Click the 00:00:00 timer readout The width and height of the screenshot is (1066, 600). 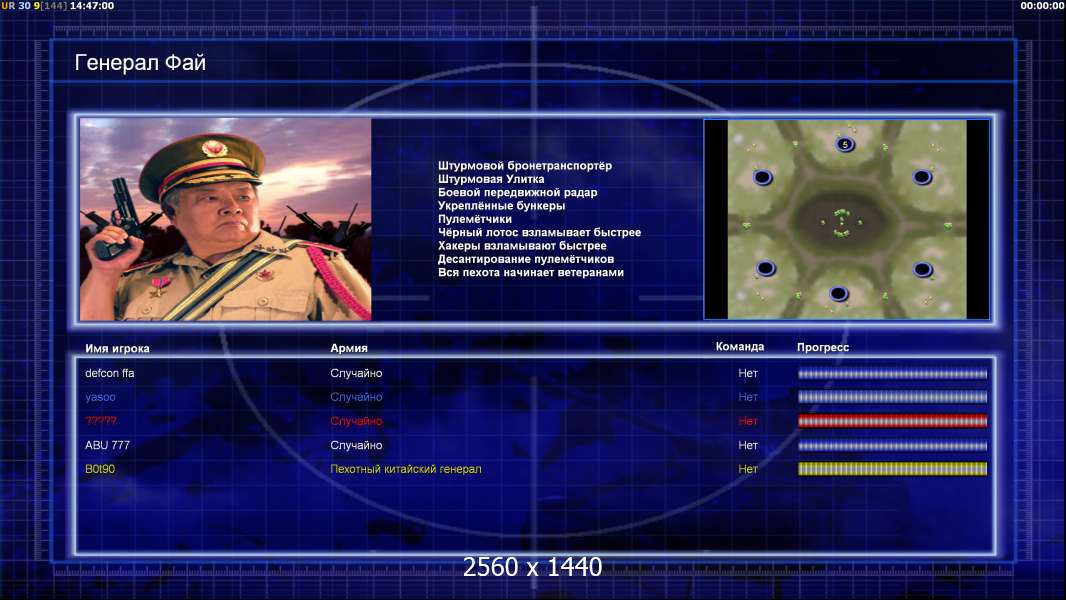pos(1042,5)
